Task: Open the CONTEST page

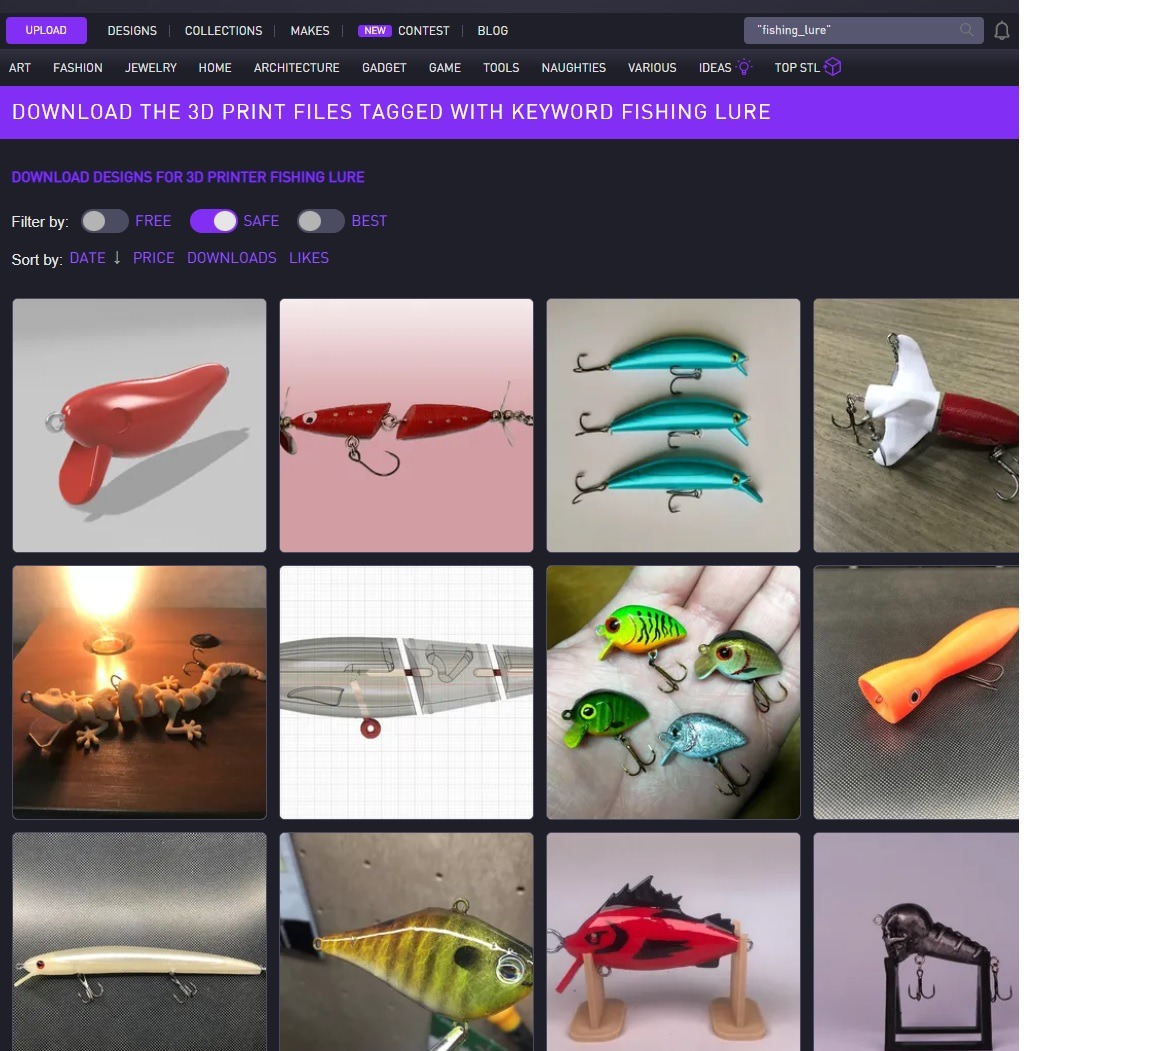Action: [424, 31]
